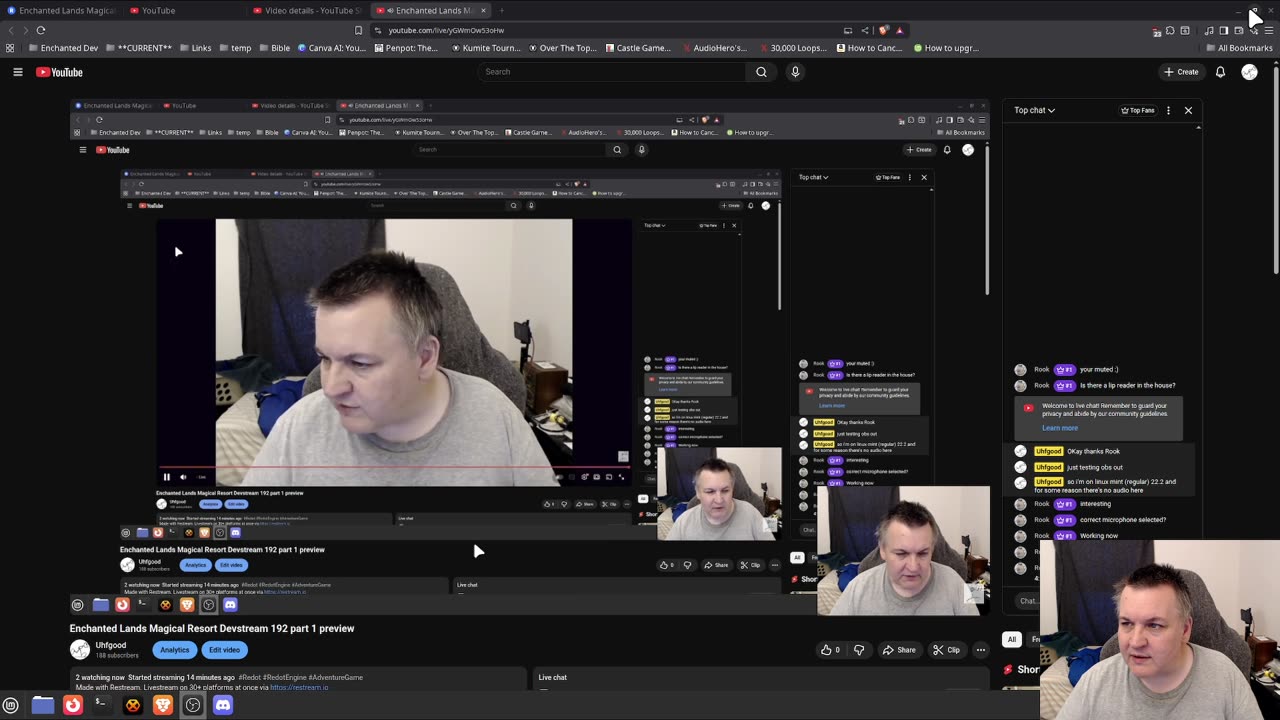The height and width of the screenshot is (720, 1280).
Task: Expand the Links bookmark folder
Action: coord(194,48)
